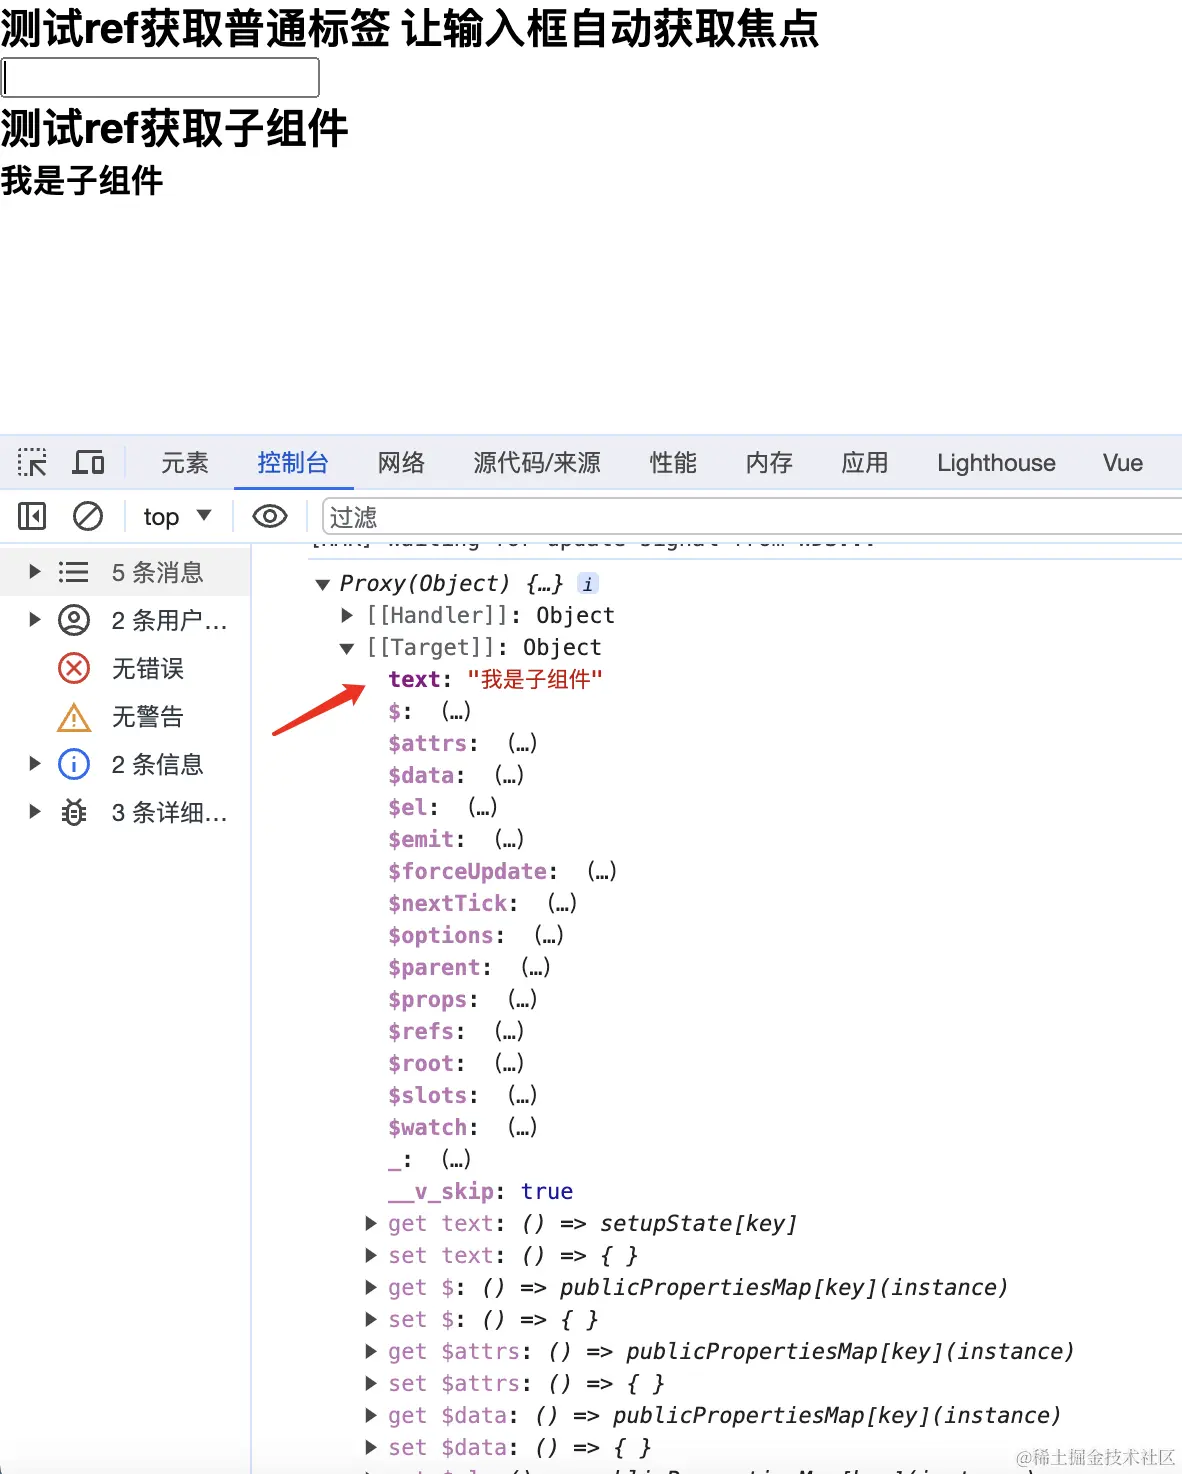
Task: Click the blue info circle icon
Action: tap(74, 764)
